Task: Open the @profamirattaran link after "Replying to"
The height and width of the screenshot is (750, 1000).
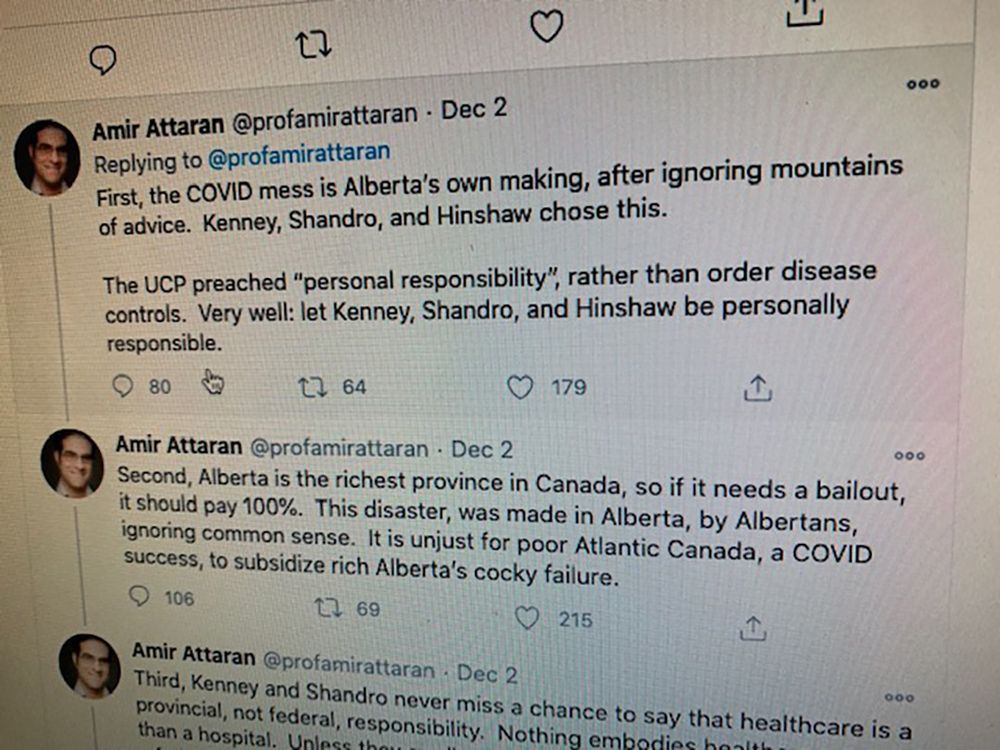Action: click(x=298, y=154)
